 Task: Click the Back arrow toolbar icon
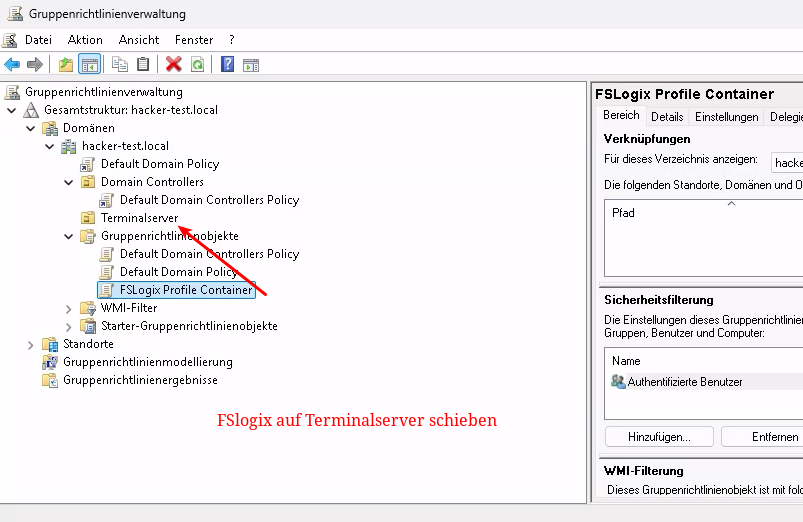click(x=12, y=65)
